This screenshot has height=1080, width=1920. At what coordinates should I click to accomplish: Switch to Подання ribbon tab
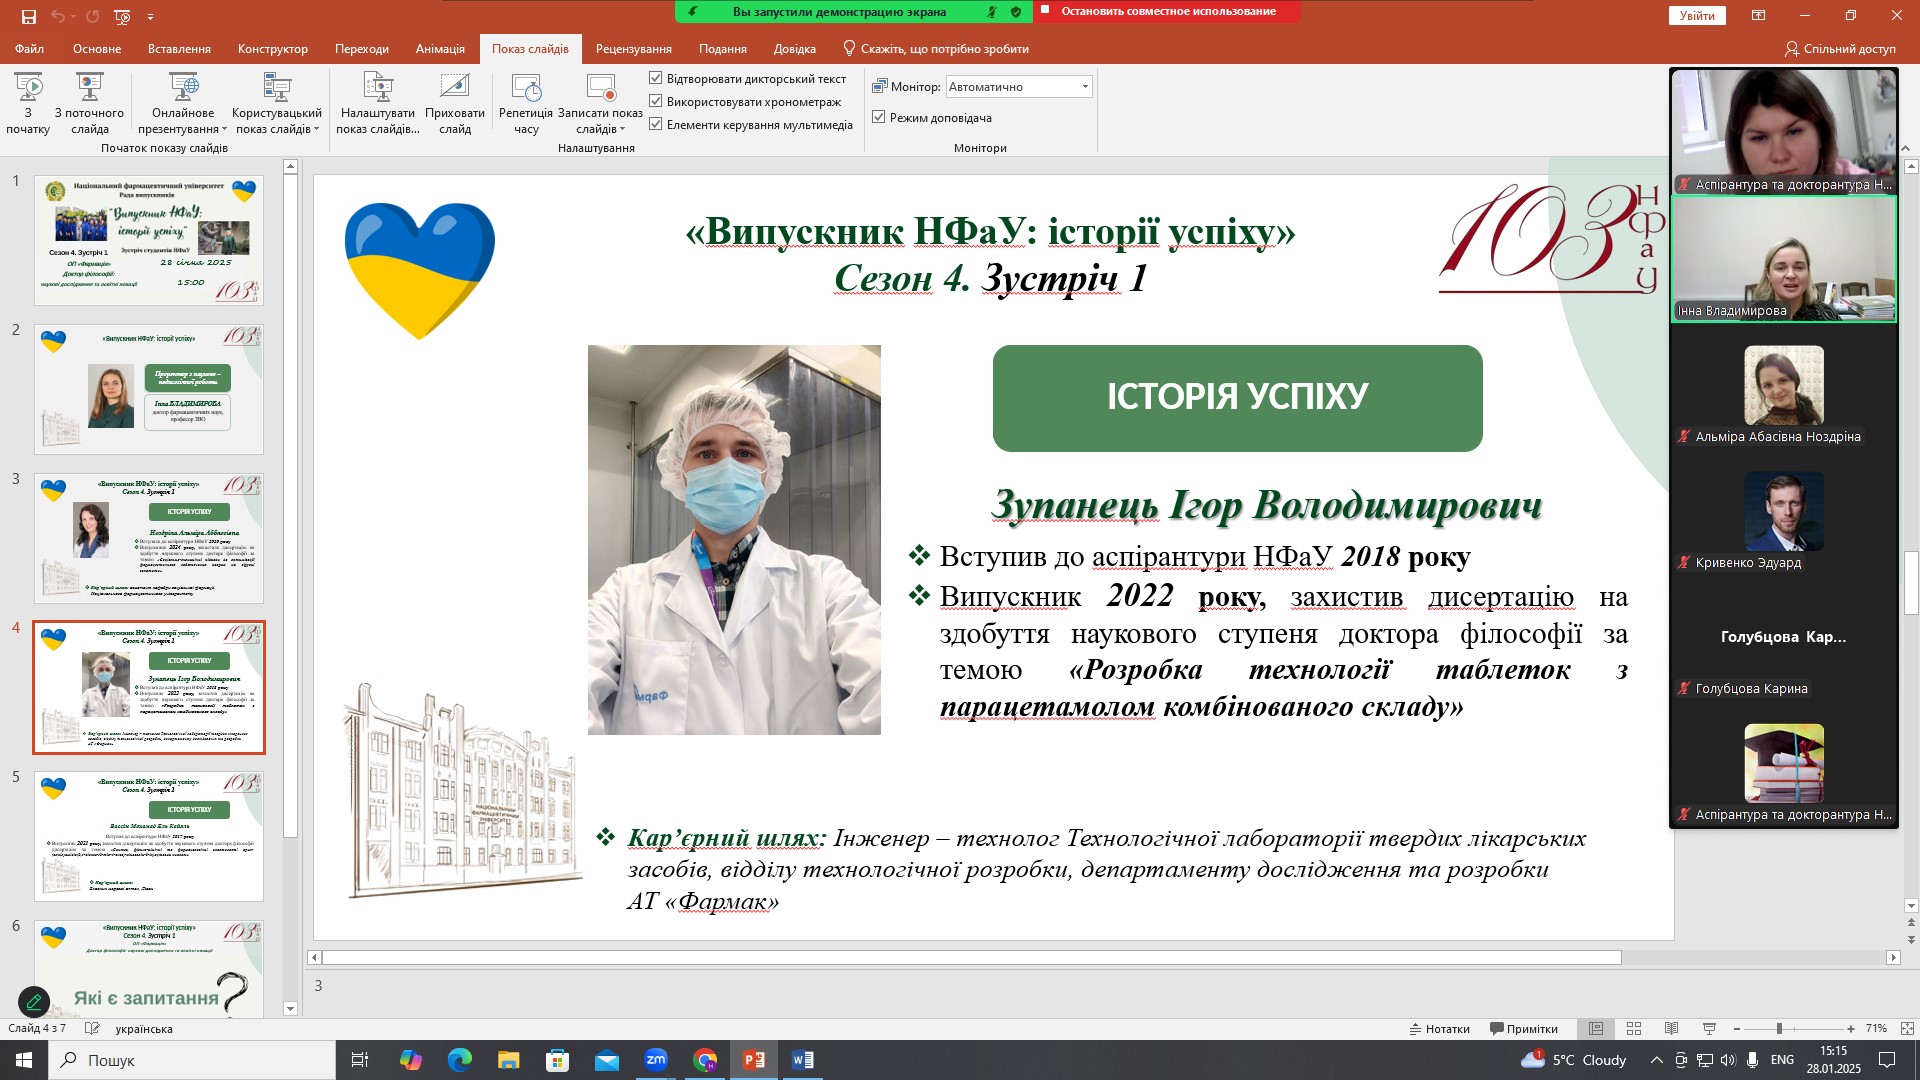tap(723, 49)
